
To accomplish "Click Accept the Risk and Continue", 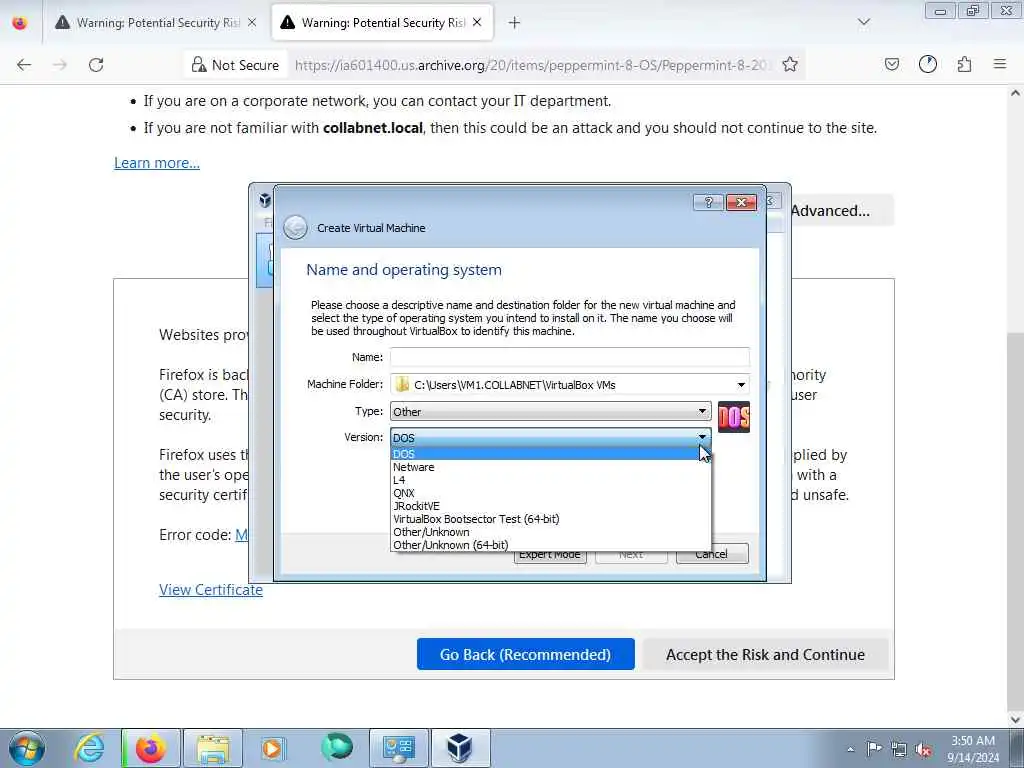I will (765, 654).
